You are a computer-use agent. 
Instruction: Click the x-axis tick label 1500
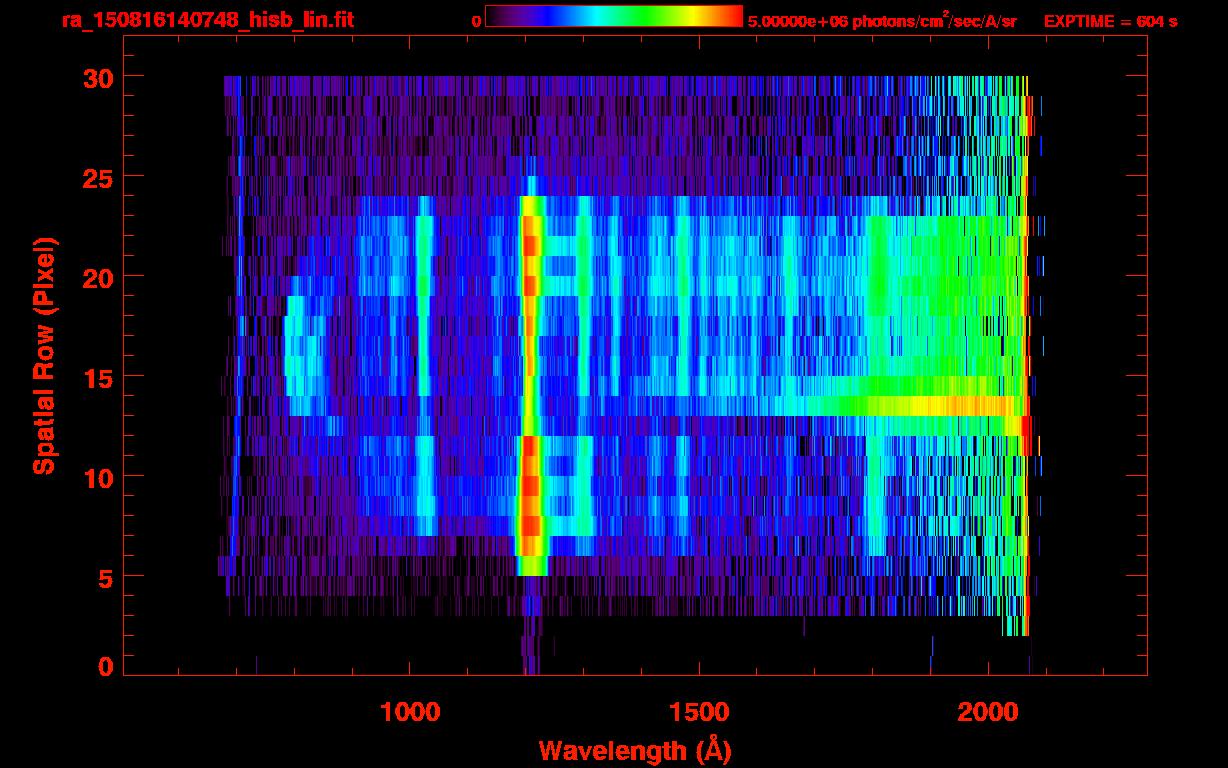699,712
